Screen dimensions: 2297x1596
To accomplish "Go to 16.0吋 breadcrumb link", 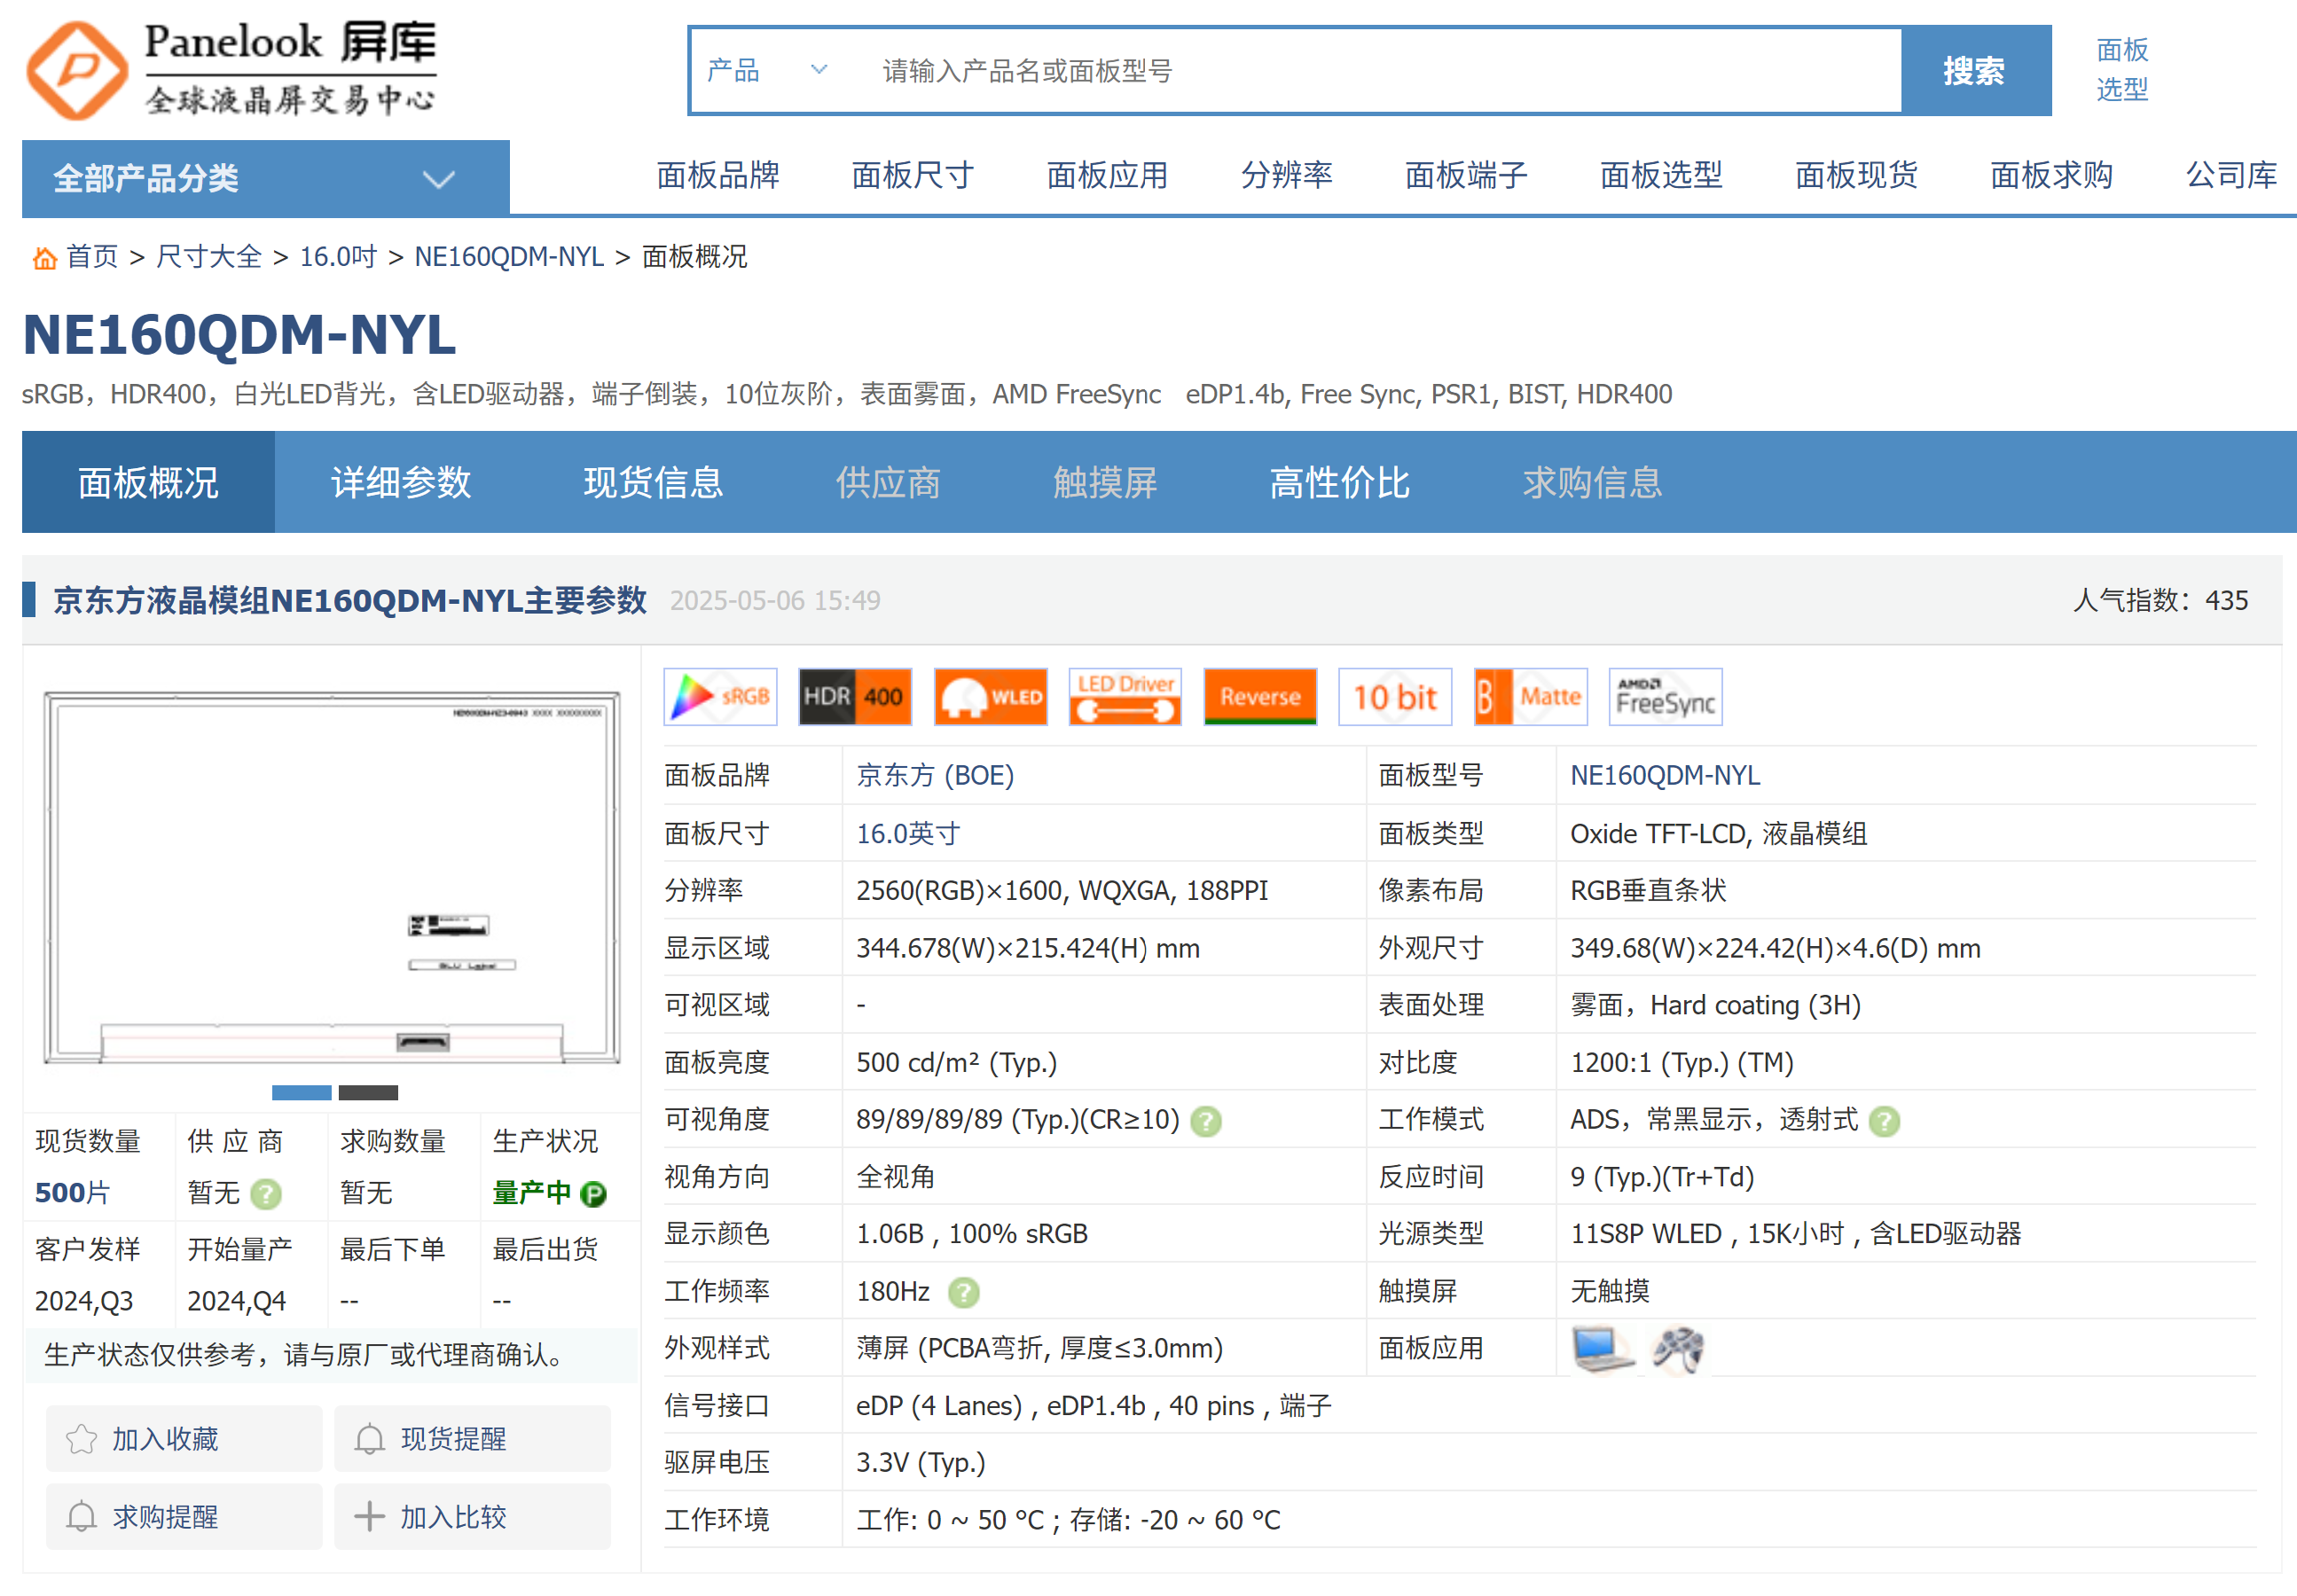I will (338, 257).
